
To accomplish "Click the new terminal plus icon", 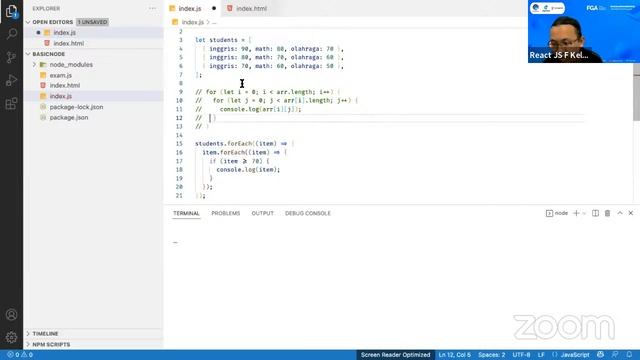I will click(x=576, y=213).
